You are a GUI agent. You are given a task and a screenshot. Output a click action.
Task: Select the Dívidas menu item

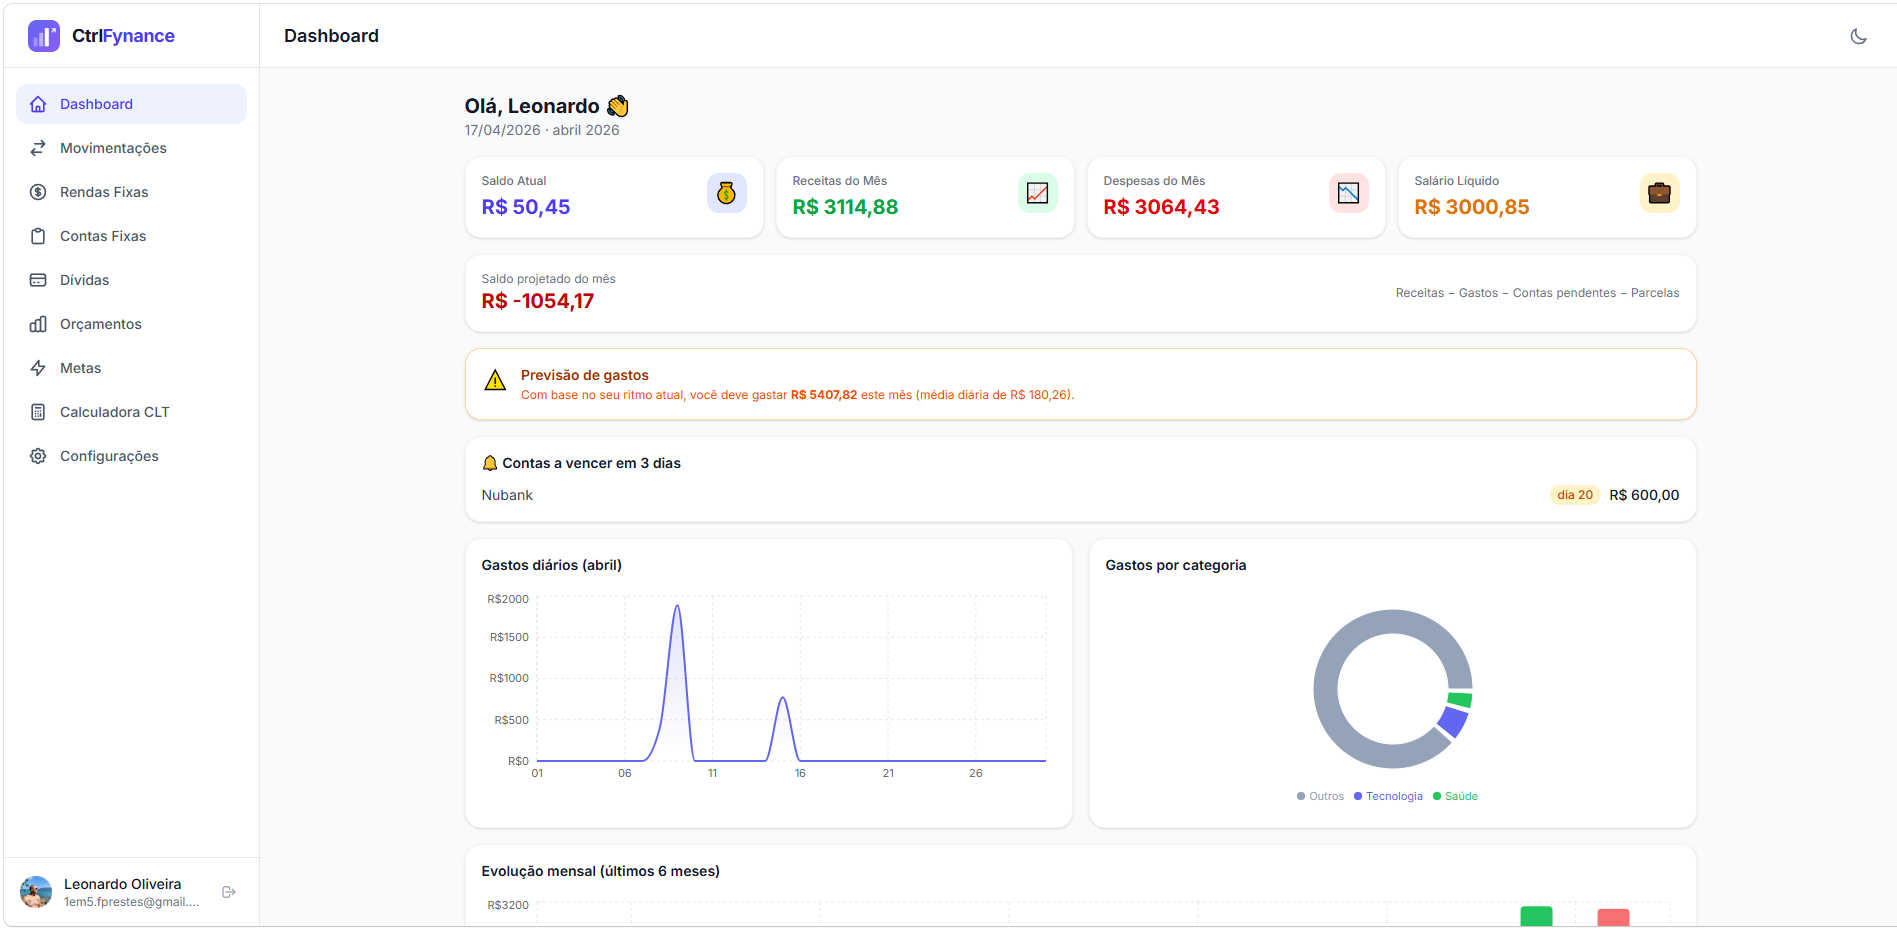click(85, 280)
